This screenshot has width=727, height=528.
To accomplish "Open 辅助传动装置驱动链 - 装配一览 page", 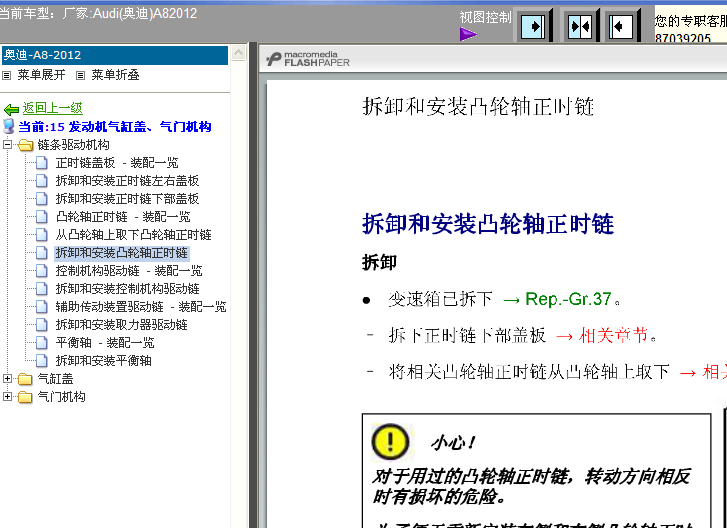I will coord(140,307).
